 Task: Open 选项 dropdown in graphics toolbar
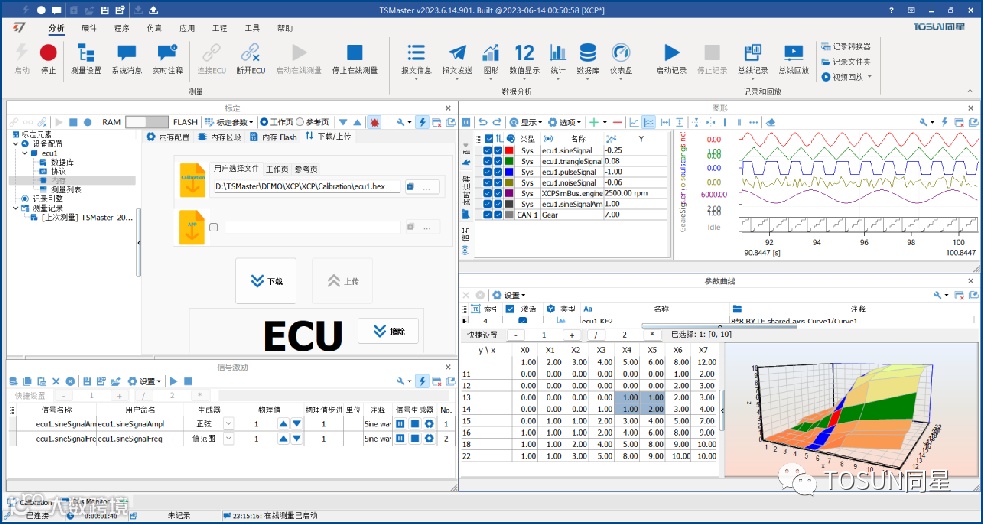coord(565,122)
